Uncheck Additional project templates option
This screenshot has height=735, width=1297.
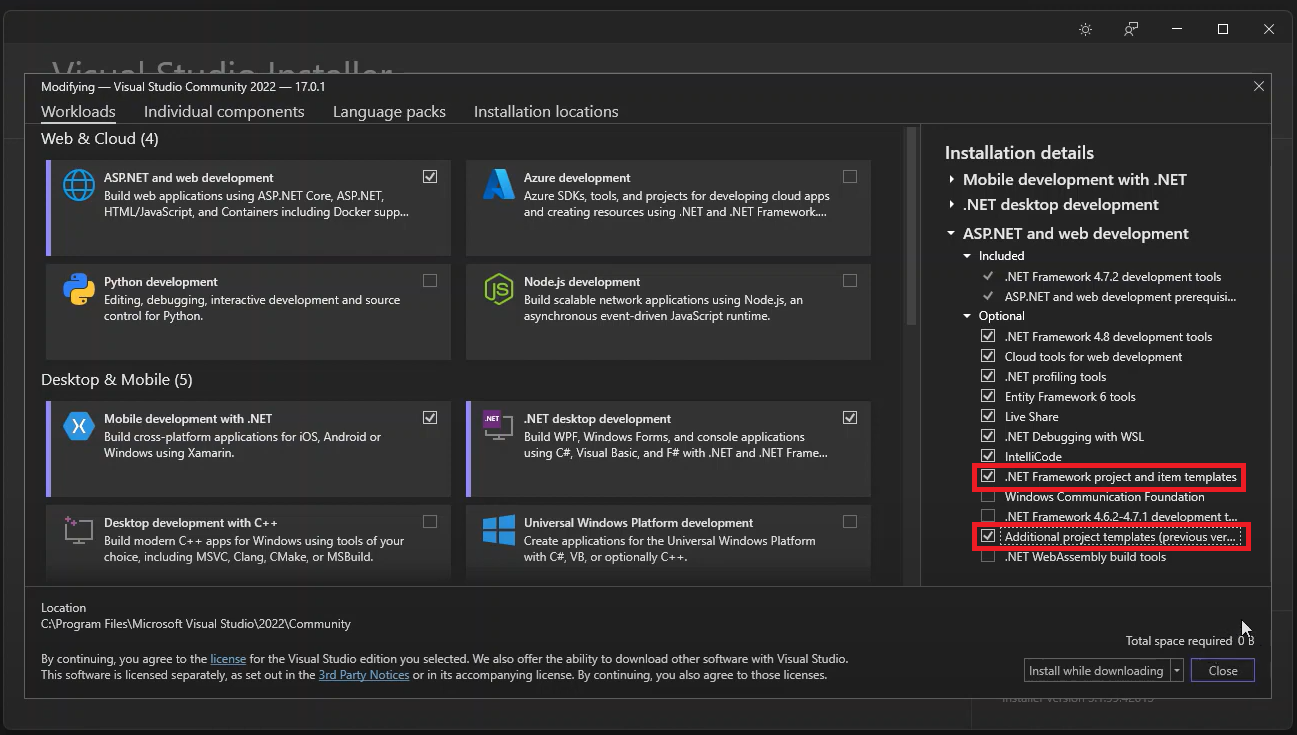(988, 537)
